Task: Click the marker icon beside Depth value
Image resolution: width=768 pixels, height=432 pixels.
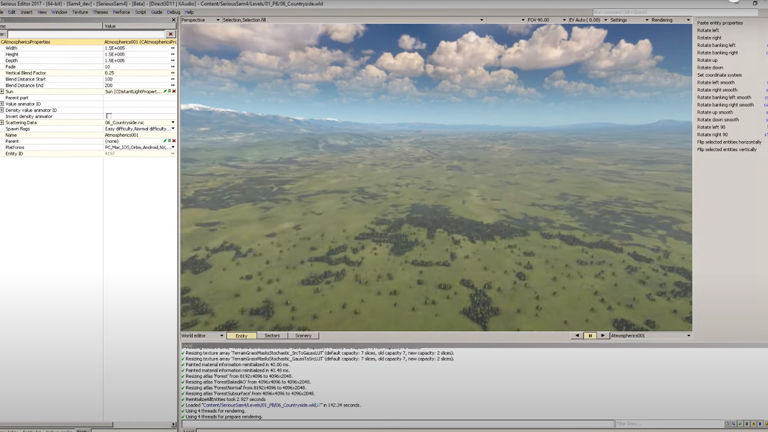Action: point(173,61)
